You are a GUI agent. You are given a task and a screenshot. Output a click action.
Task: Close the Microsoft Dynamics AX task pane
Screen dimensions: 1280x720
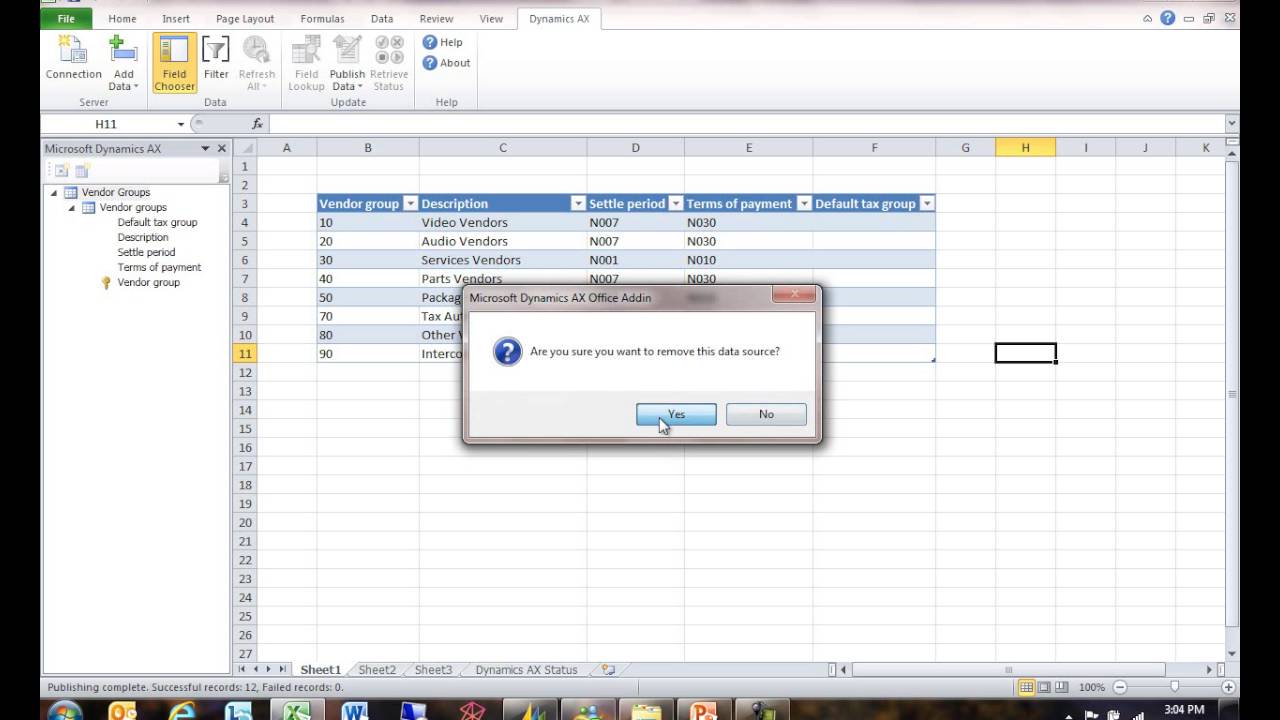(x=222, y=148)
